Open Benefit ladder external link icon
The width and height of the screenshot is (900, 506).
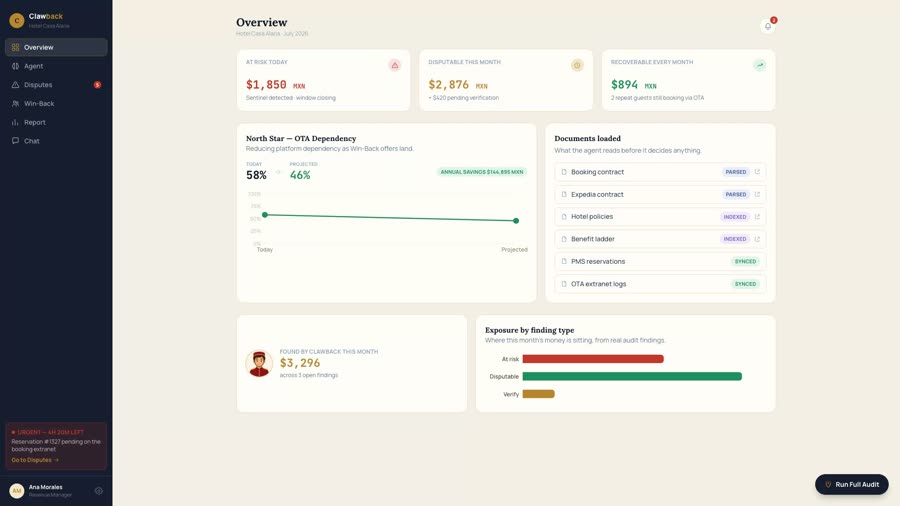(757, 239)
